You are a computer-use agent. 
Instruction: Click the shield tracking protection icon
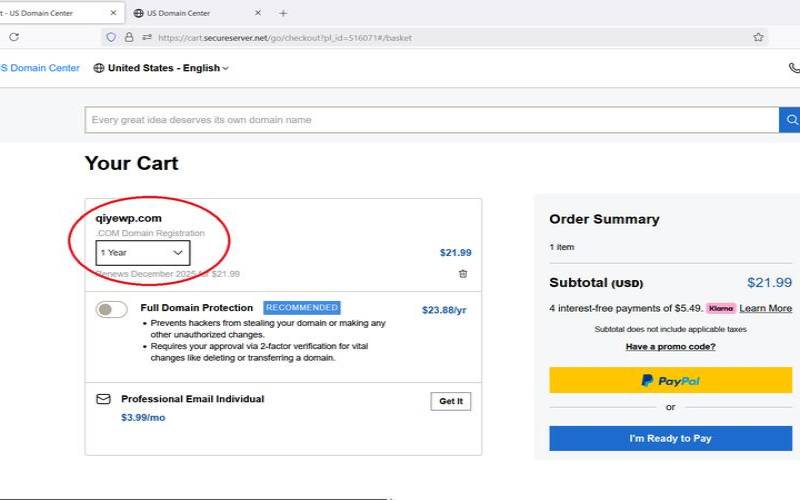pos(110,37)
